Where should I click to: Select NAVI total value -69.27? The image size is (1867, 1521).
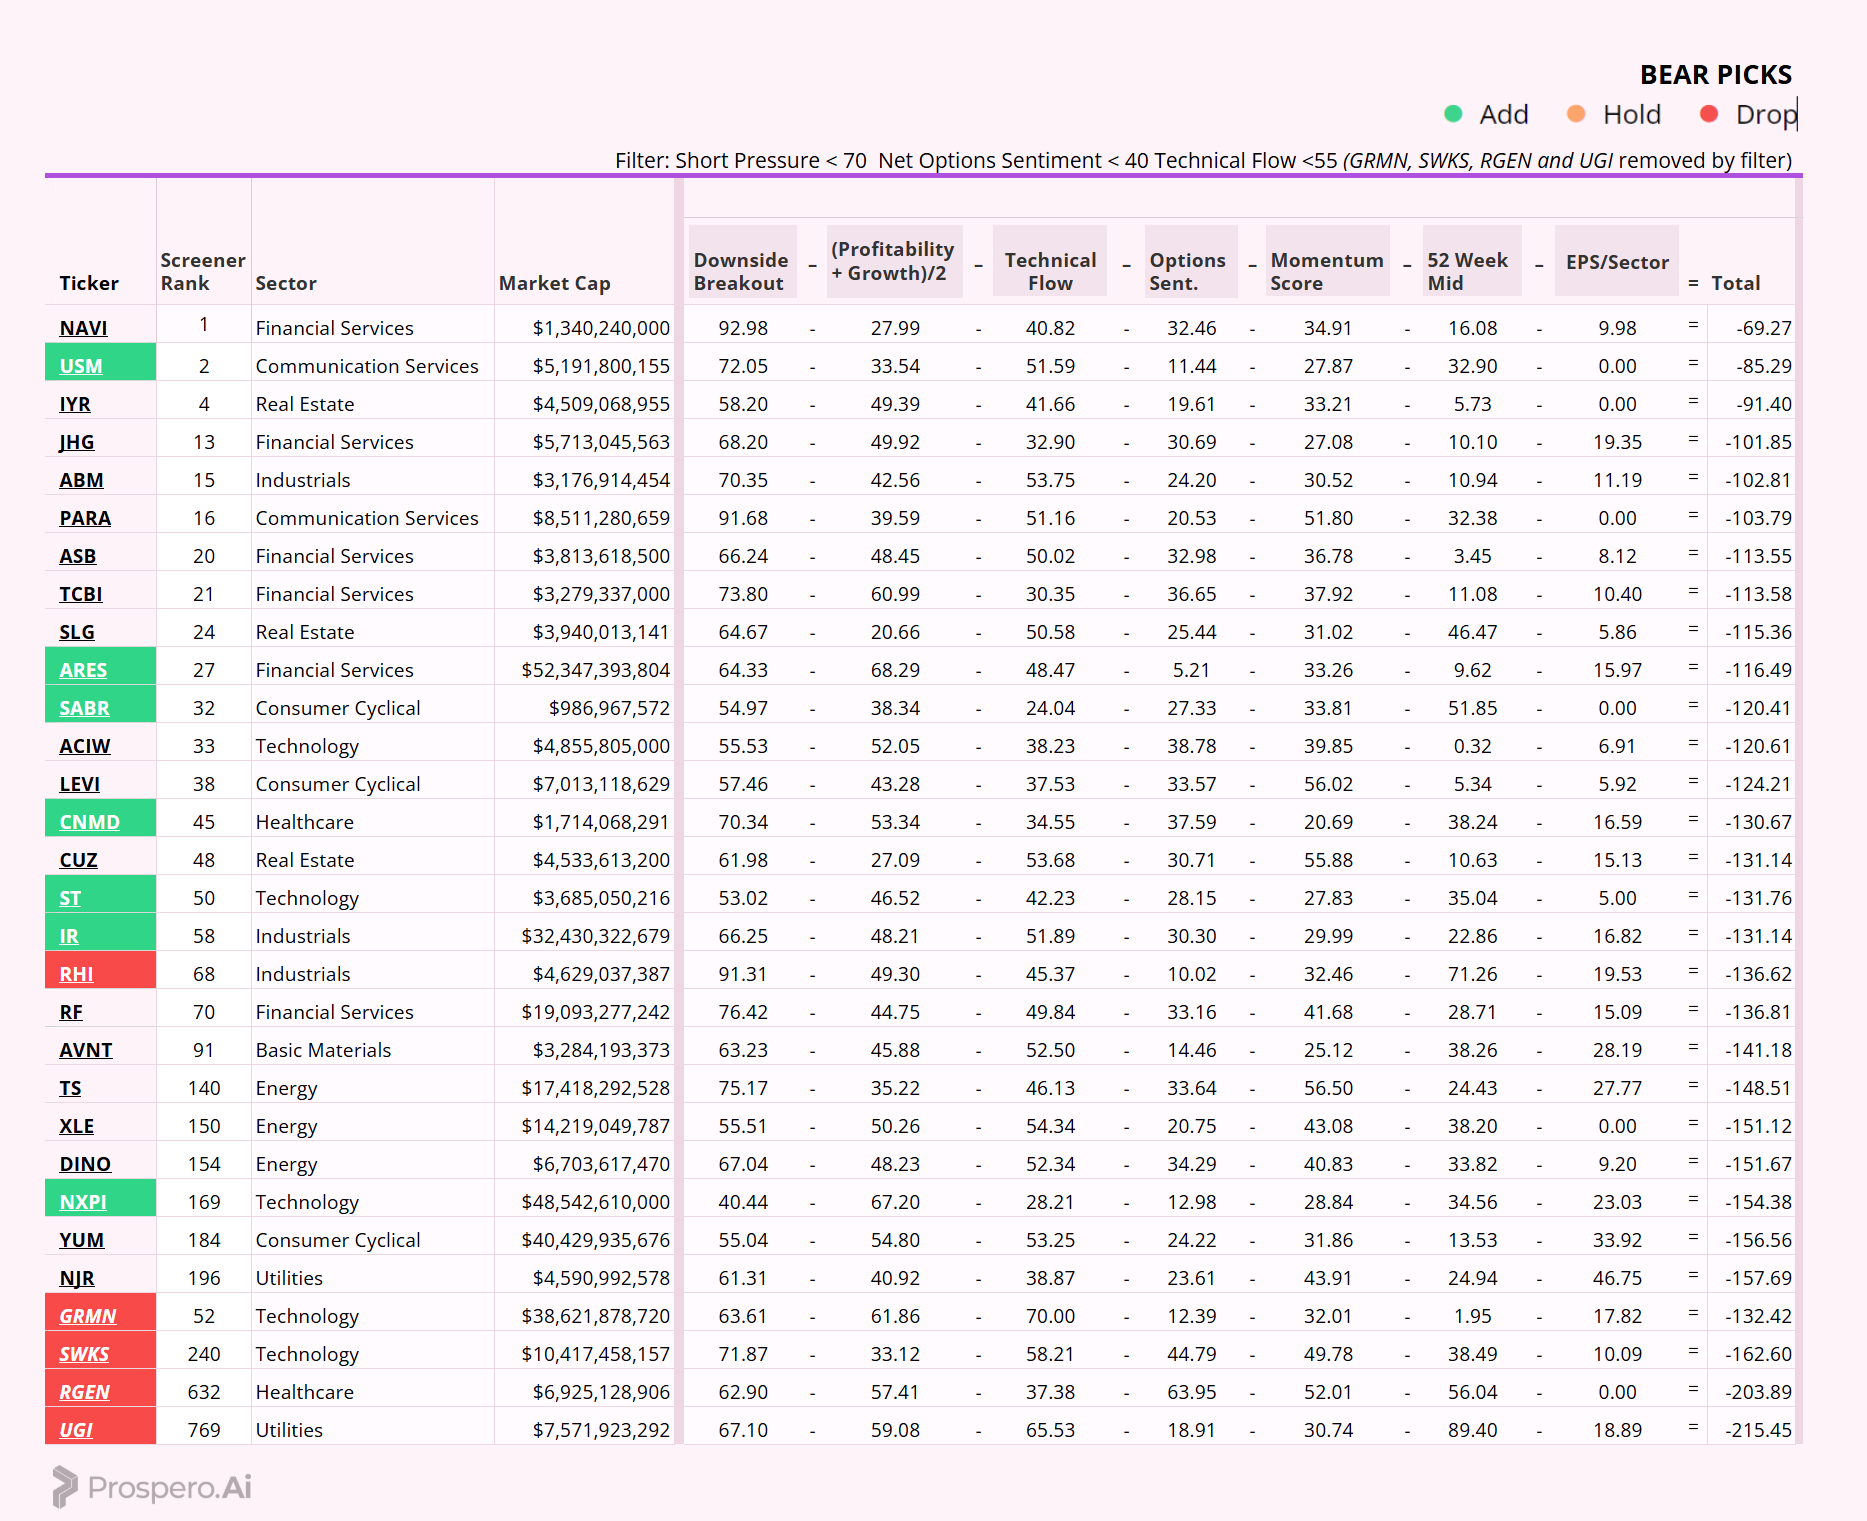point(1764,328)
